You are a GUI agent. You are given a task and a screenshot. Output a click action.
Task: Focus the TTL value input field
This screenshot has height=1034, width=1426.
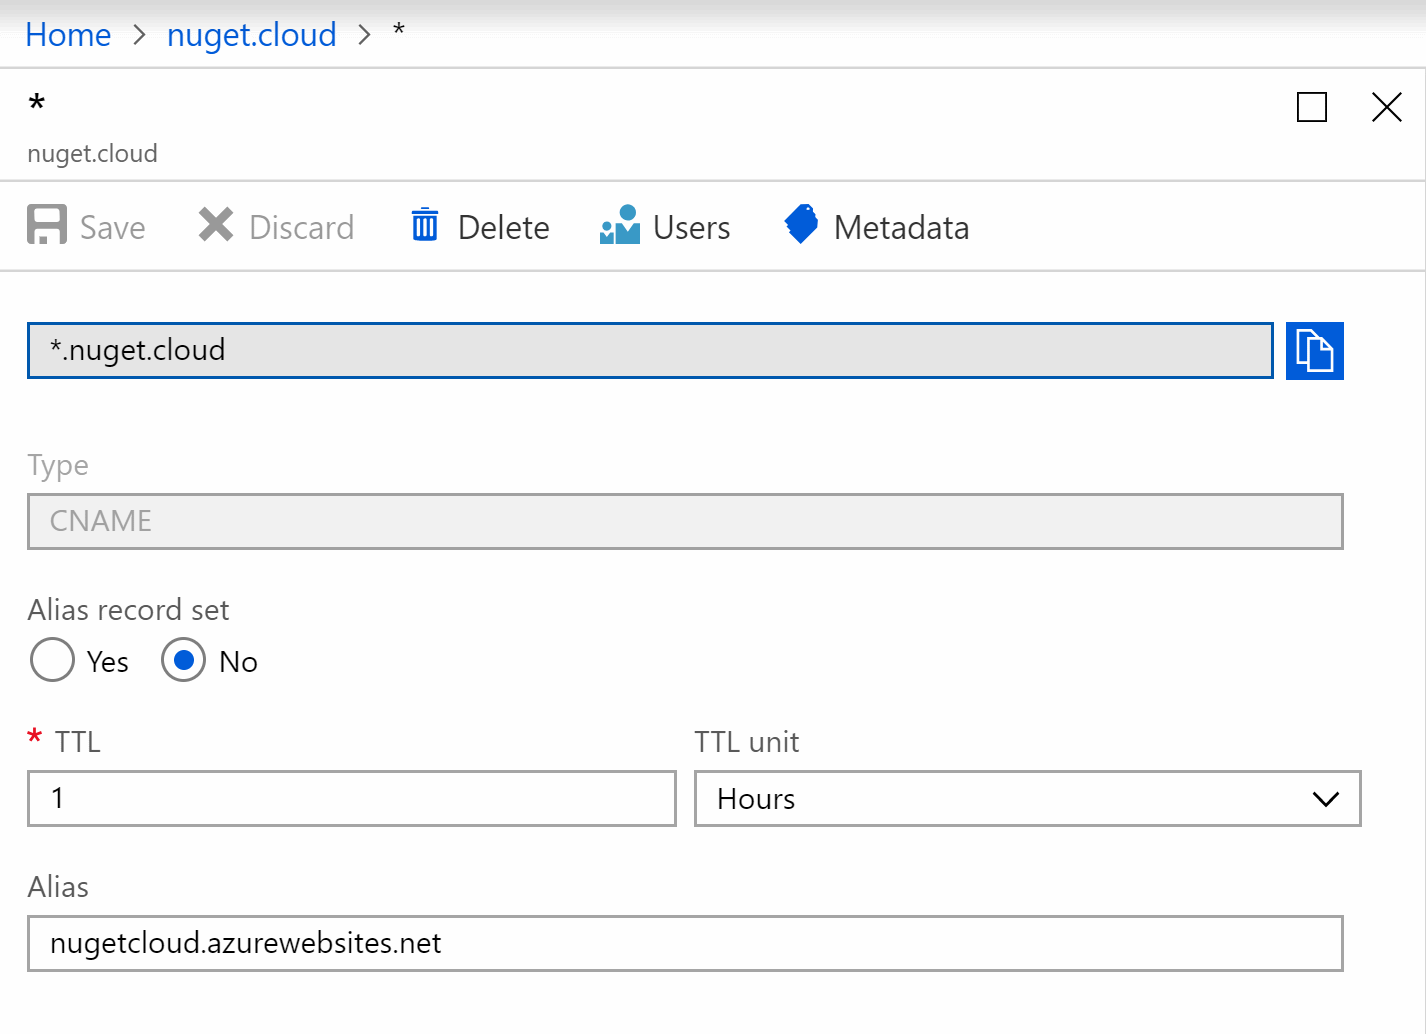(352, 798)
